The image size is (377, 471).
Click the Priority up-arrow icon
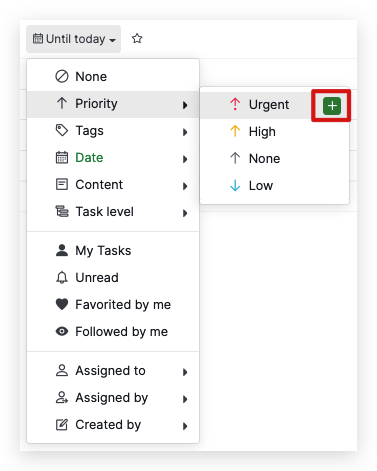click(x=62, y=103)
